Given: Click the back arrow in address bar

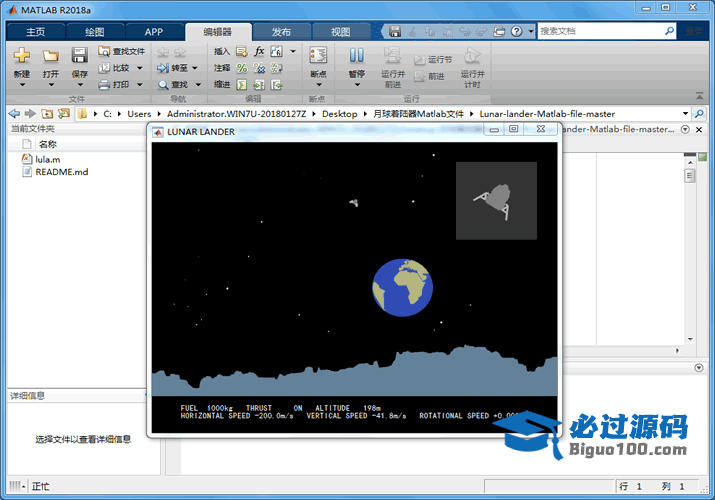Looking at the screenshot, I should (14, 113).
